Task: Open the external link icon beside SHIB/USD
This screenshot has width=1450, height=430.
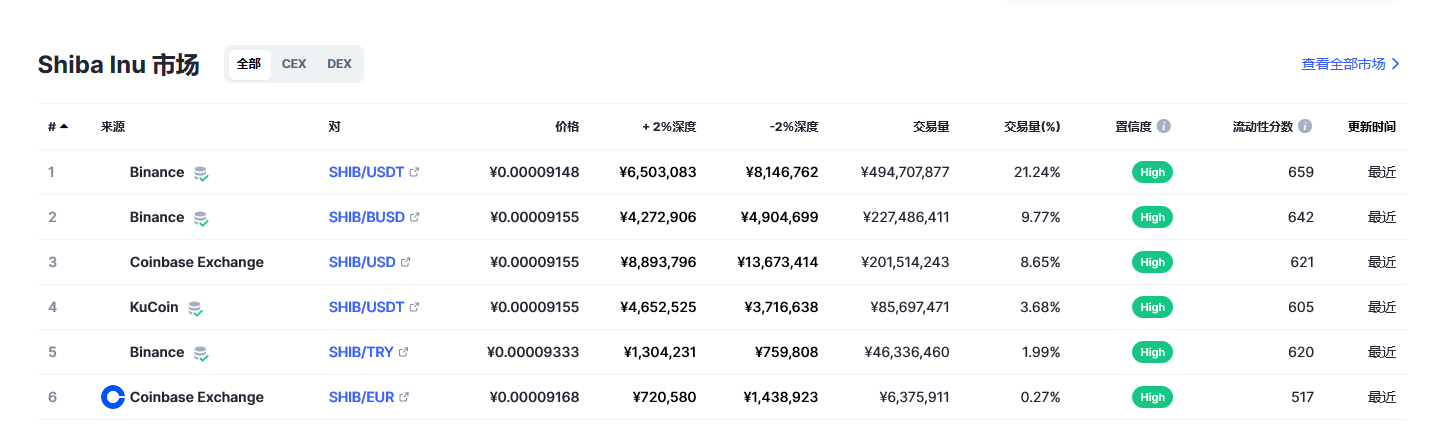Action: click(x=406, y=262)
